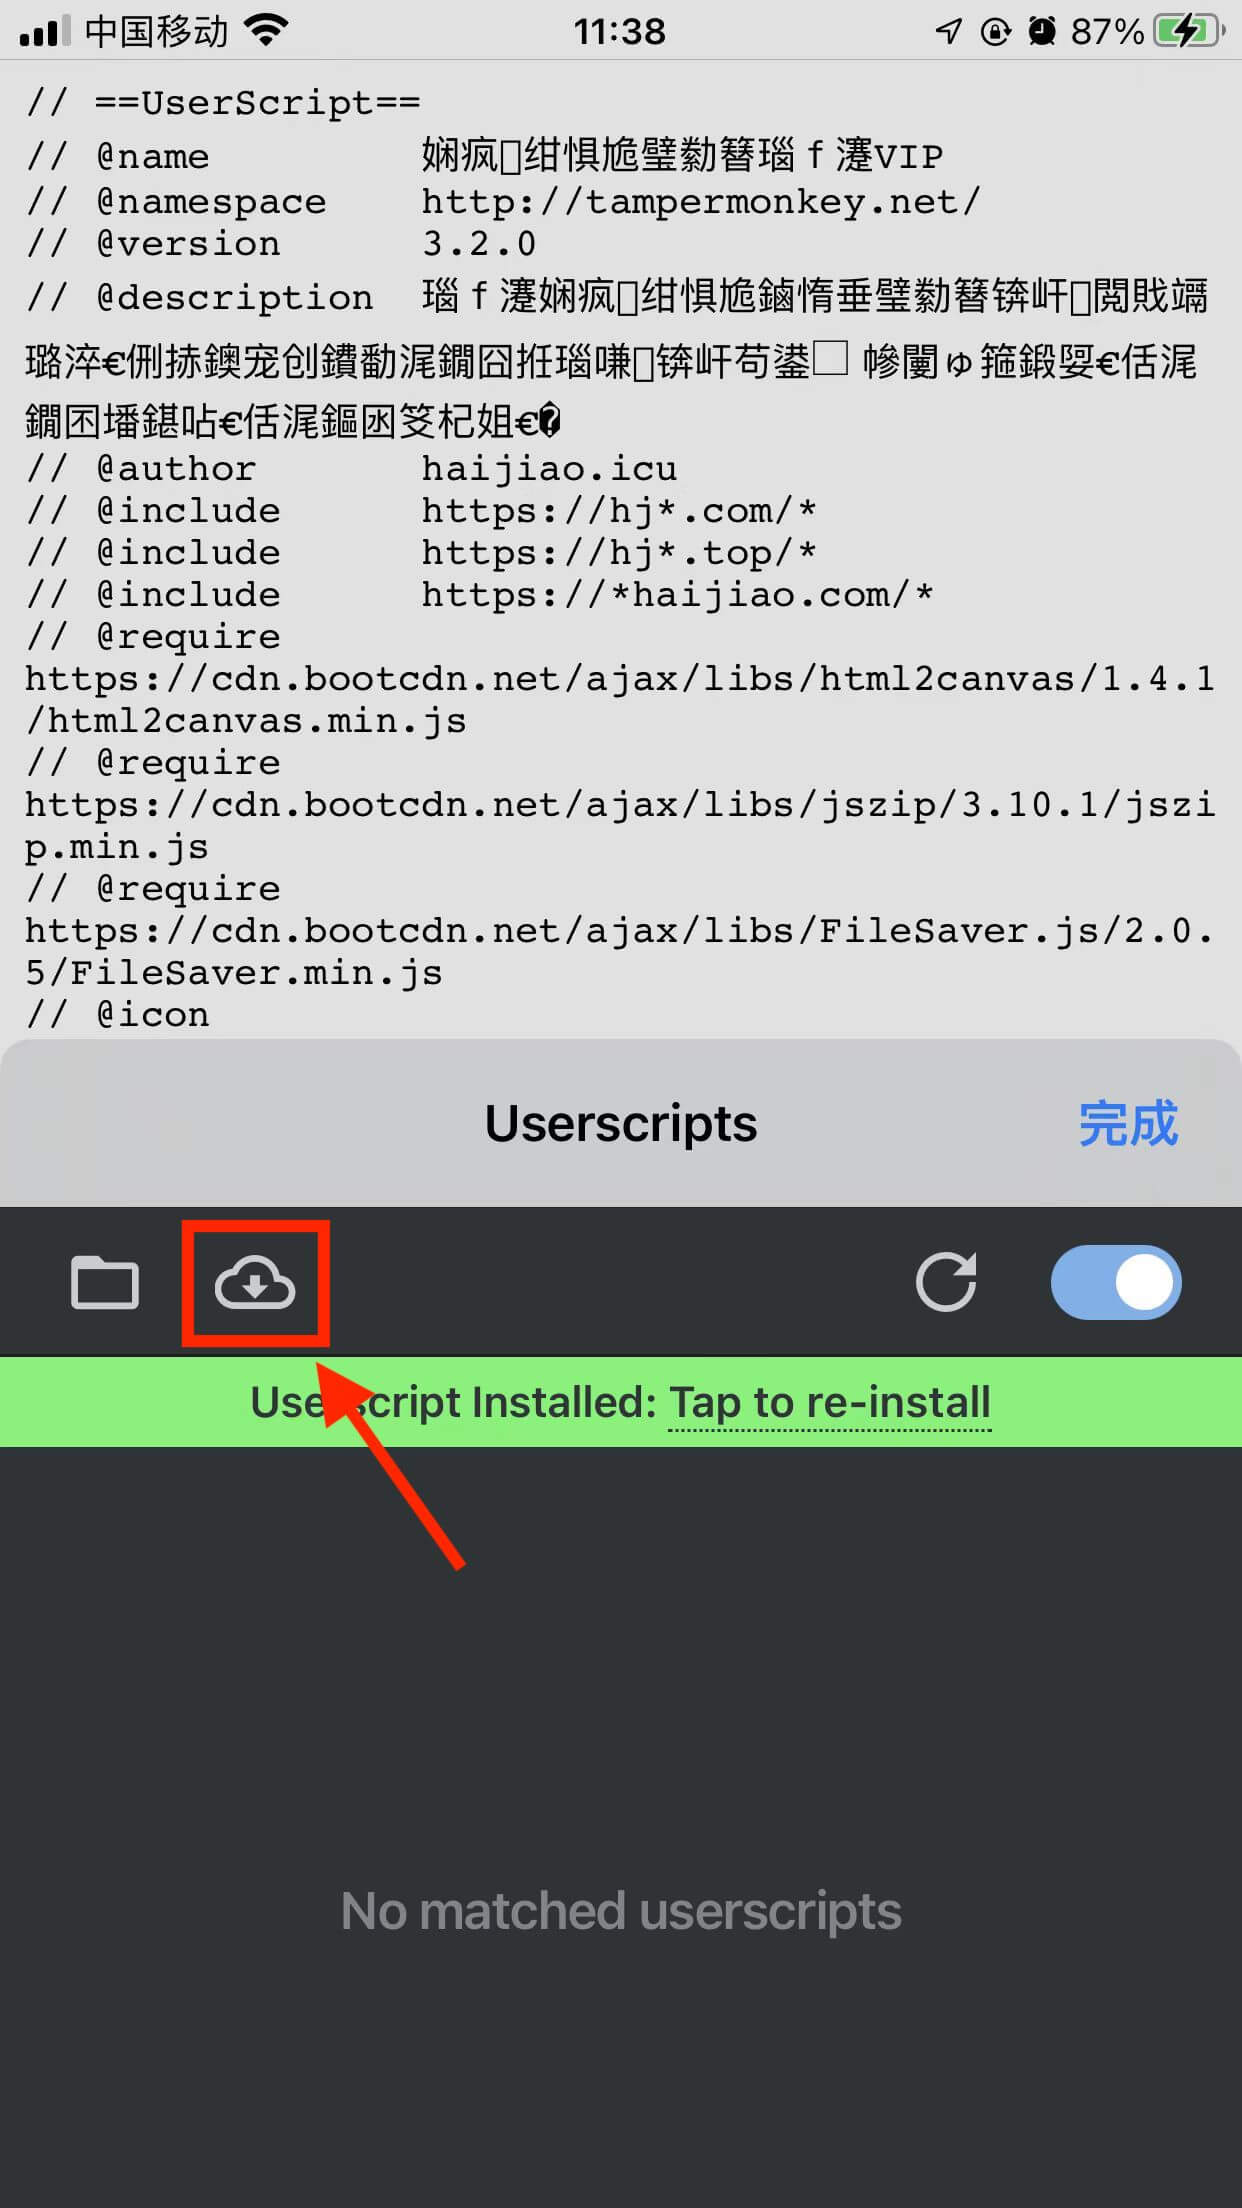Tap the location arrow status icon
The image size is (1242, 2208).
tap(948, 31)
